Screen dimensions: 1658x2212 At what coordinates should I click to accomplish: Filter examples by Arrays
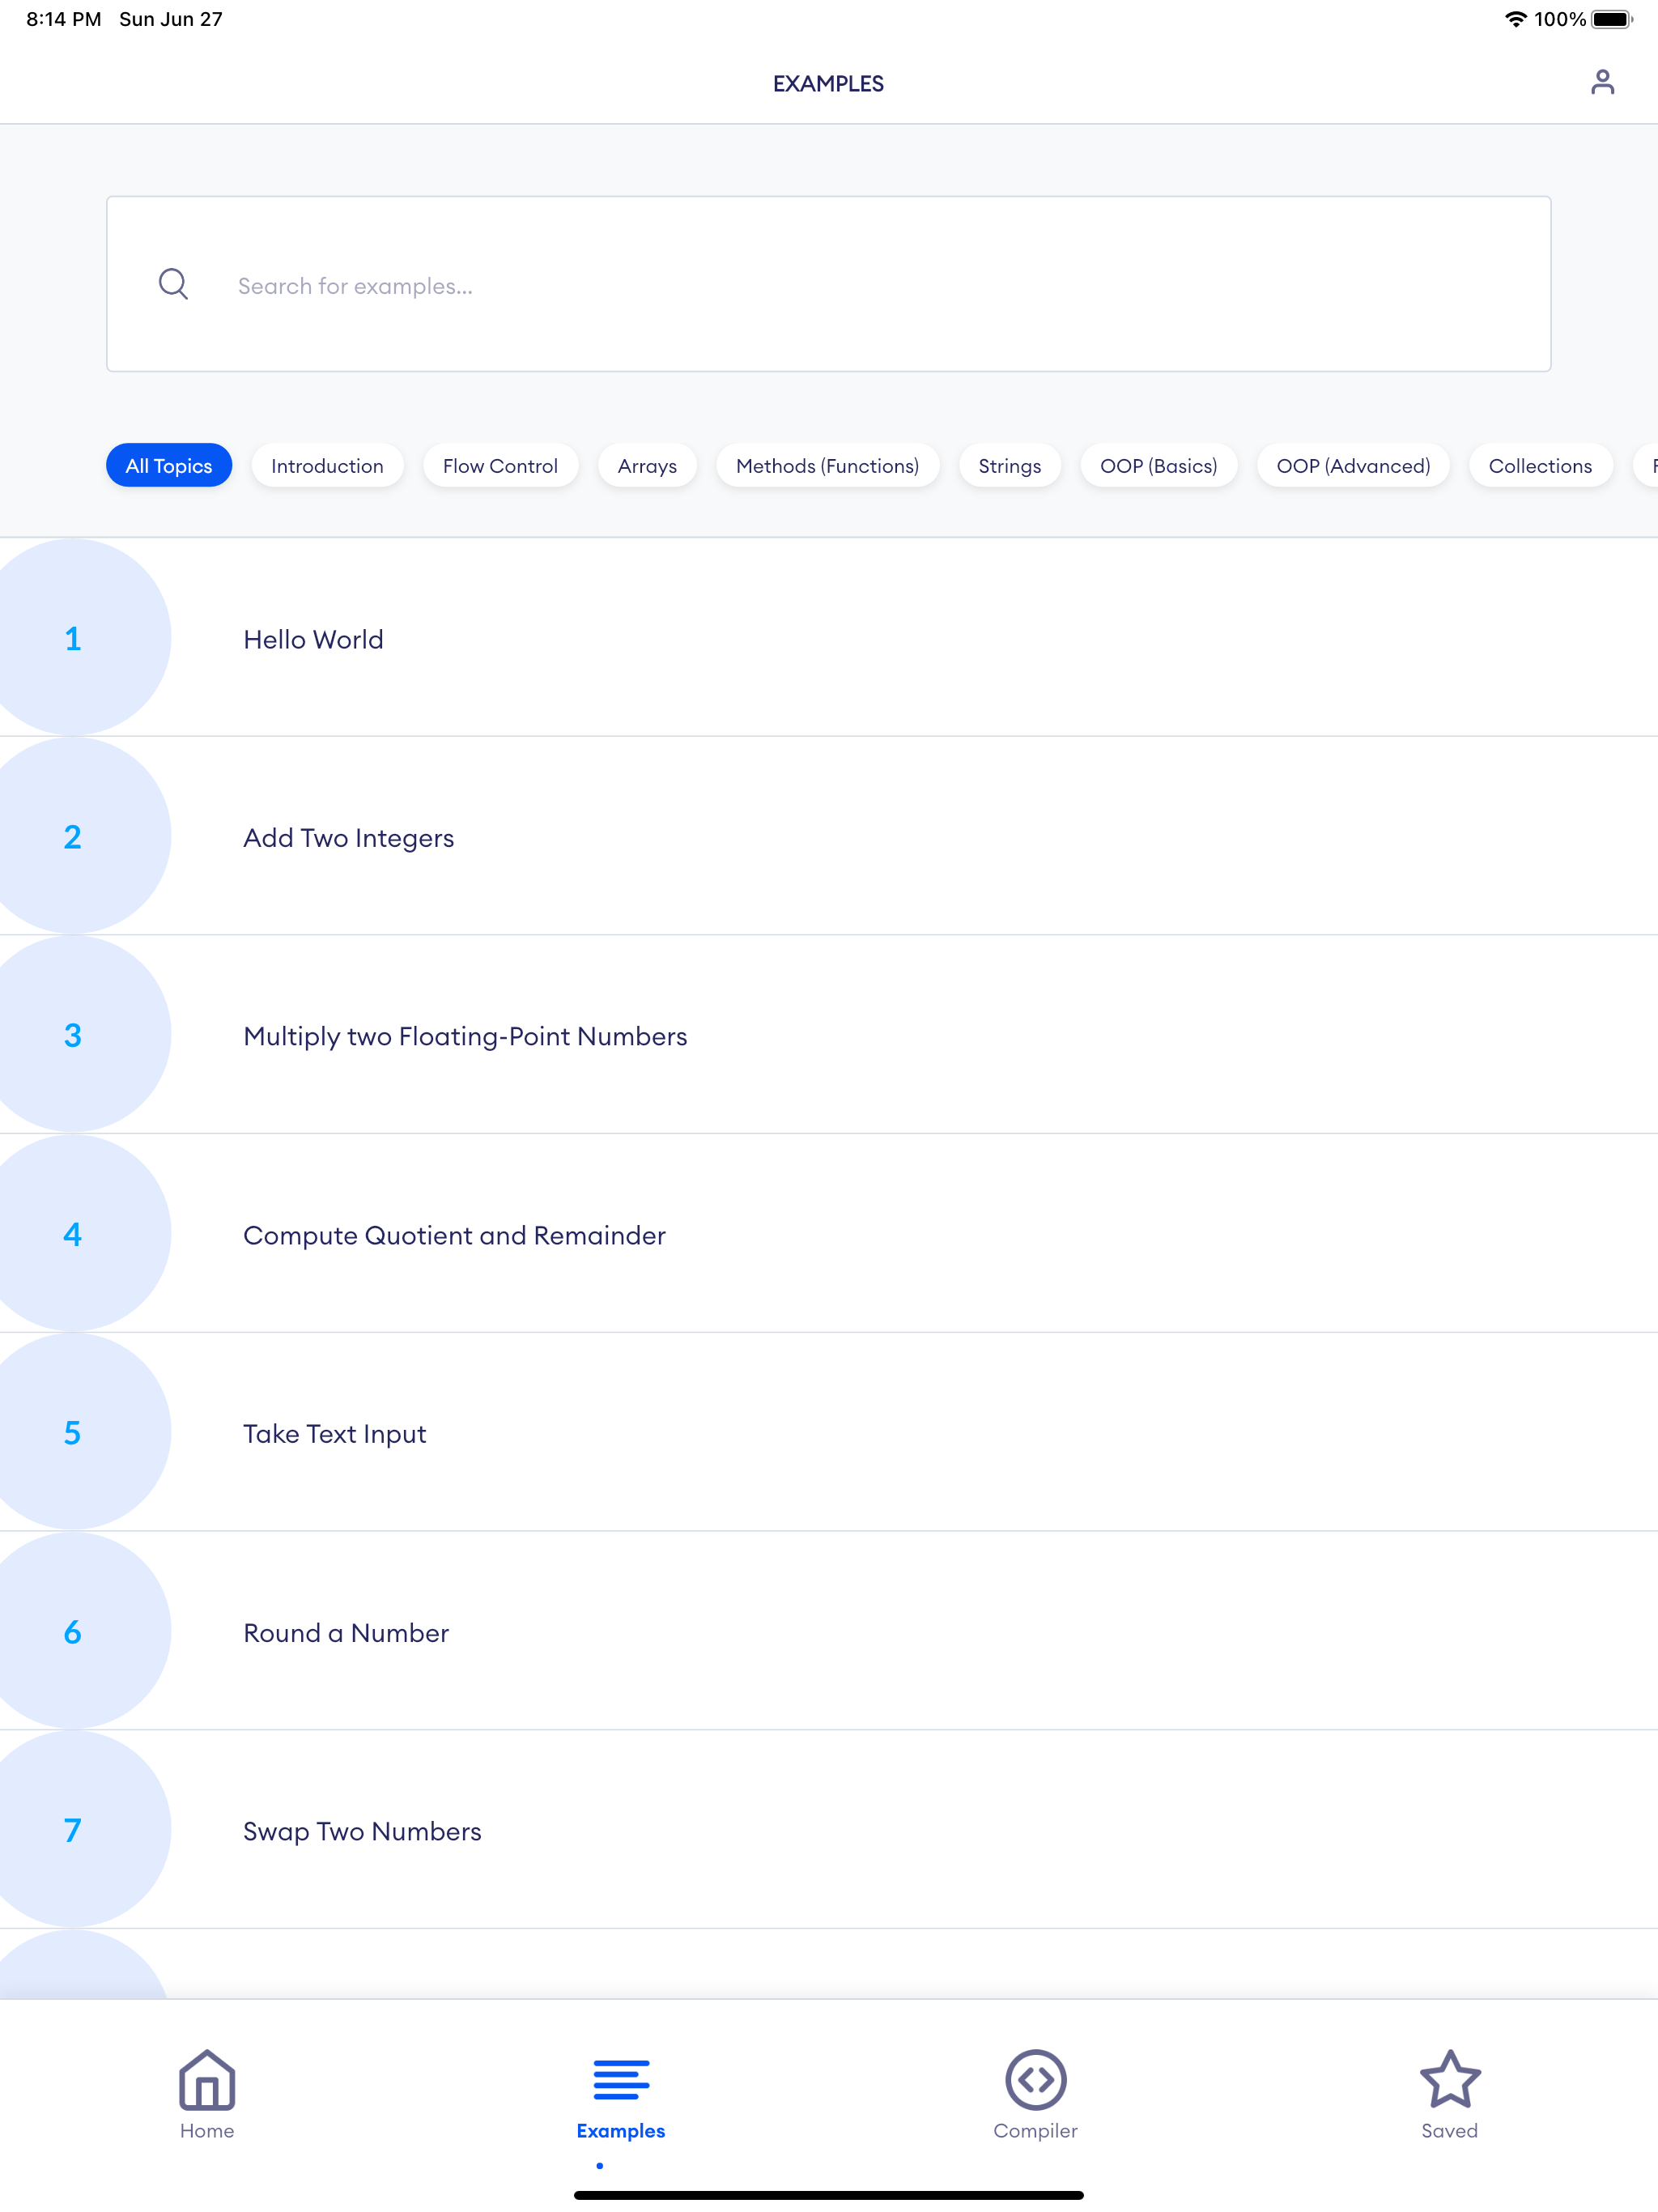click(x=647, y=466)
